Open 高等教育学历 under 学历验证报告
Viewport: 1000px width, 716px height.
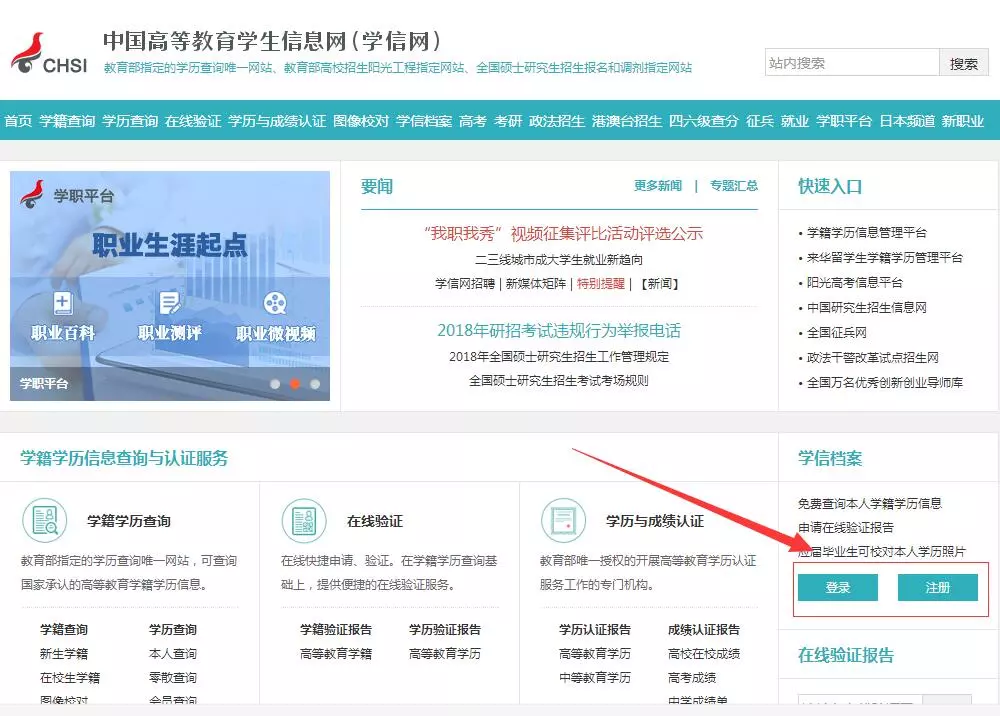(445, 654)
